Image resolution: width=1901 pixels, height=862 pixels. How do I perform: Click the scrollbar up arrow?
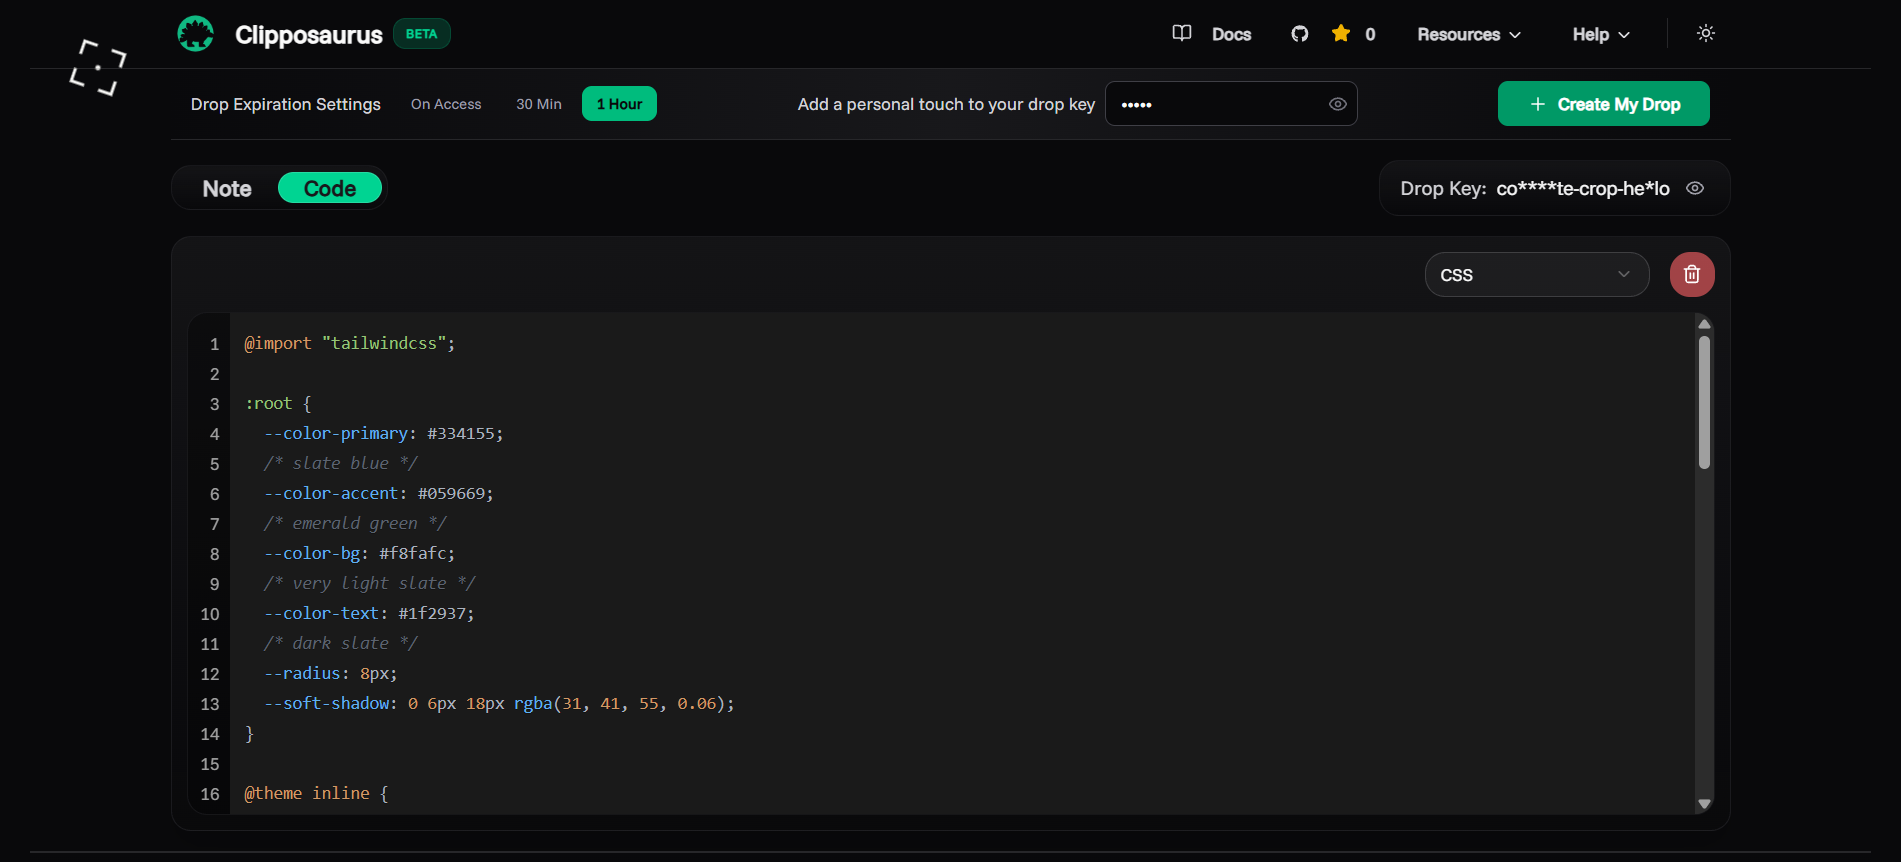tap(1704, 324)
